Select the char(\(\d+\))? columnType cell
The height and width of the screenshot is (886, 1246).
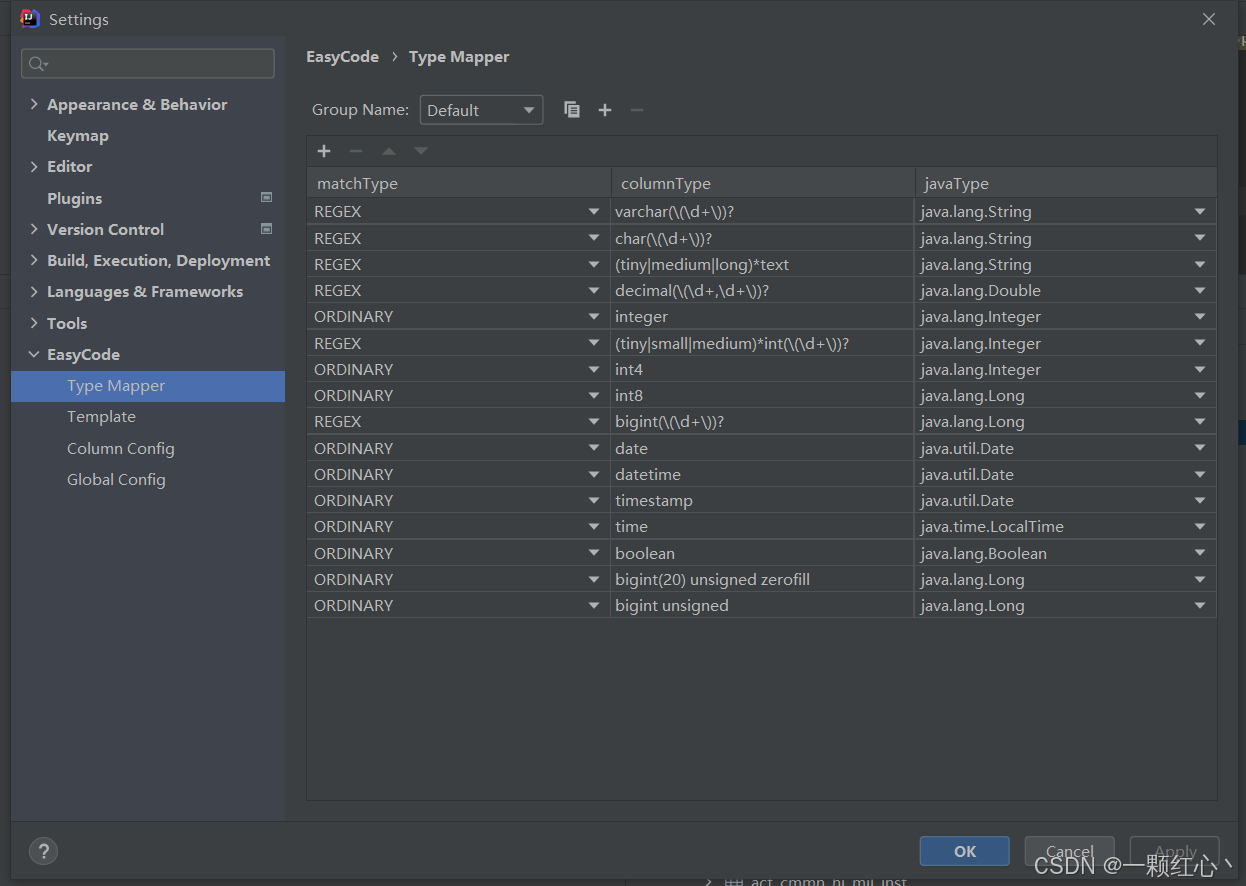pos(762,239)
